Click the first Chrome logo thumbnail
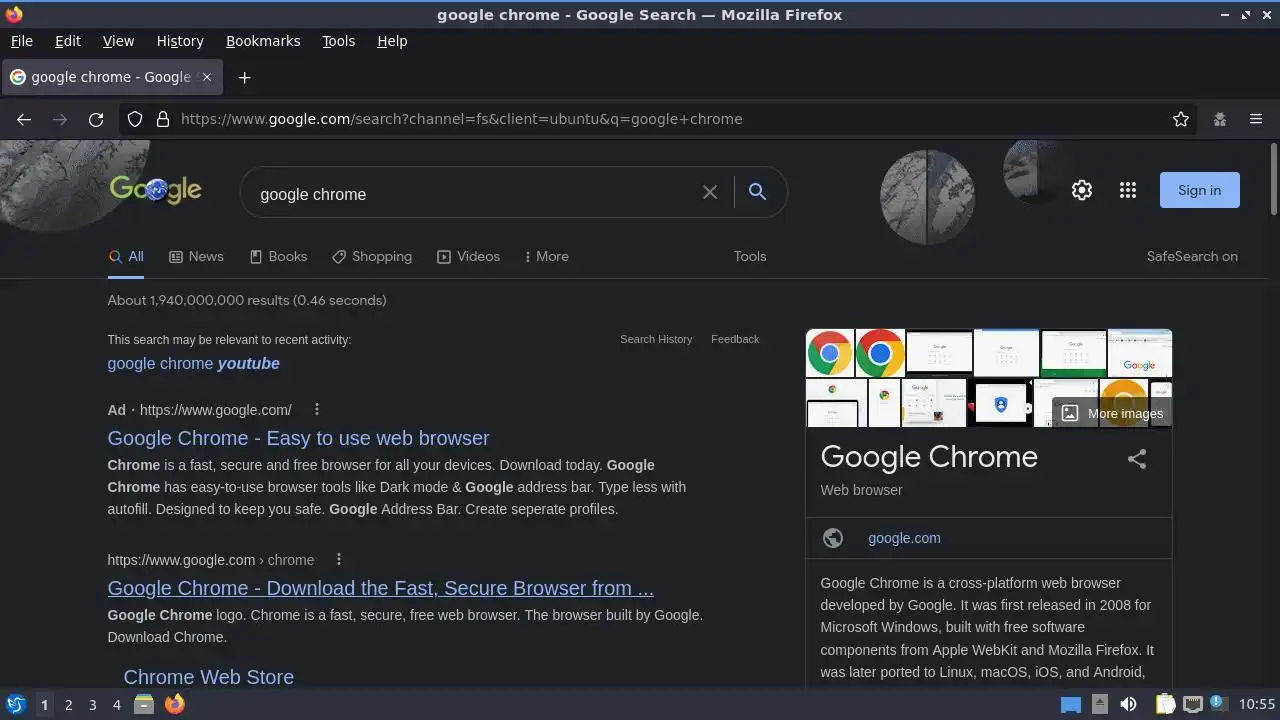This screenshot has width=1280, height=720. click(x=830, y=352)
